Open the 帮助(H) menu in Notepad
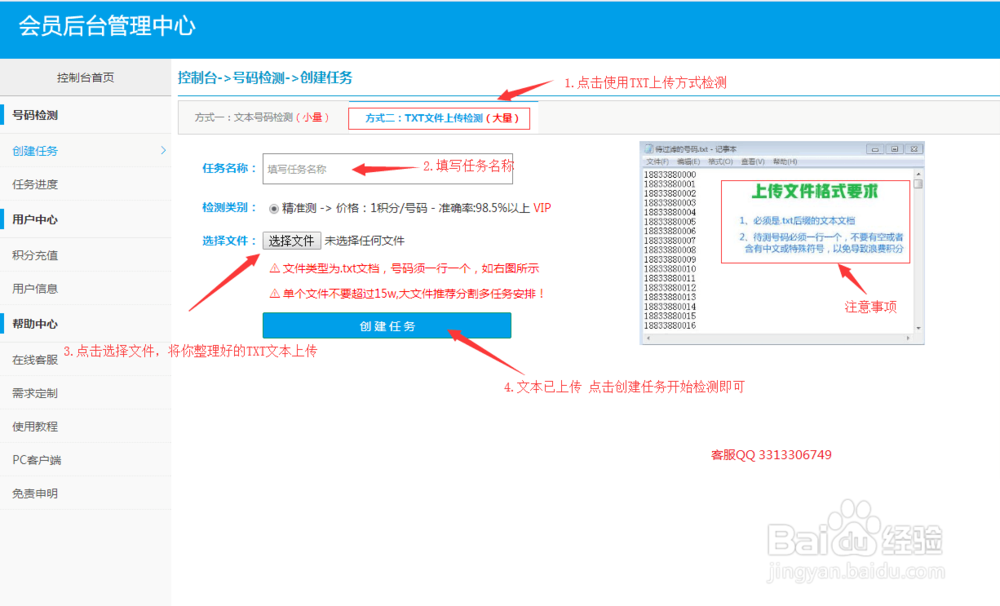Viewport: 1000px width, 606px height. click(x=784, y=161)
